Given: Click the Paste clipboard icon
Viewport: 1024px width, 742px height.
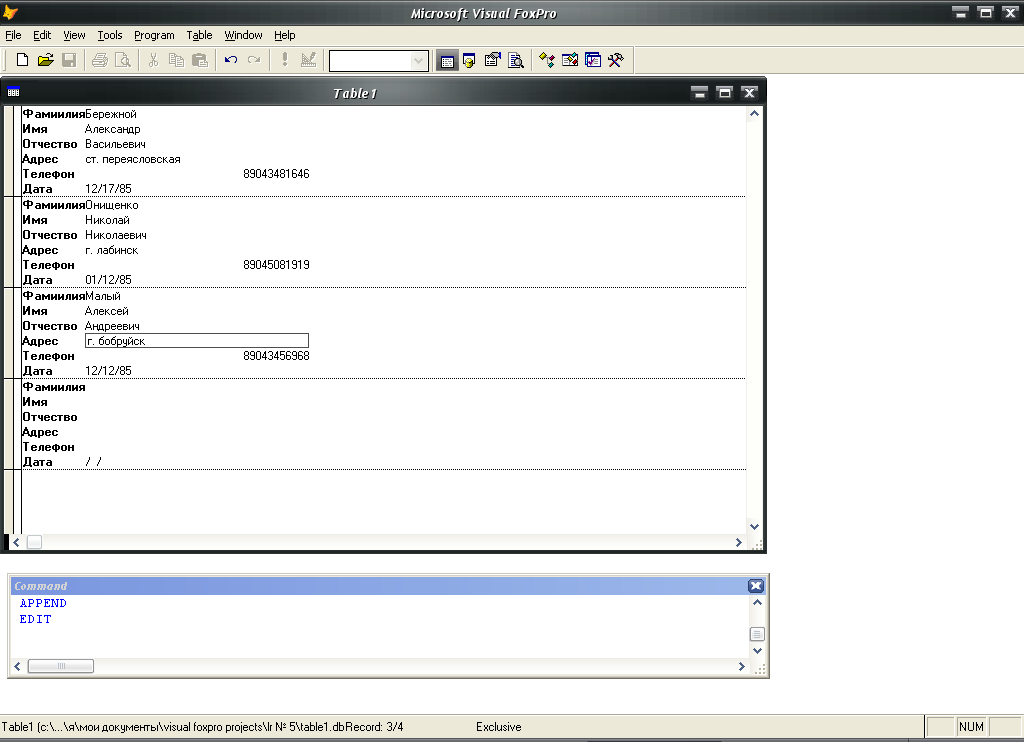Looking at the screenshot, I should [200, 60].
